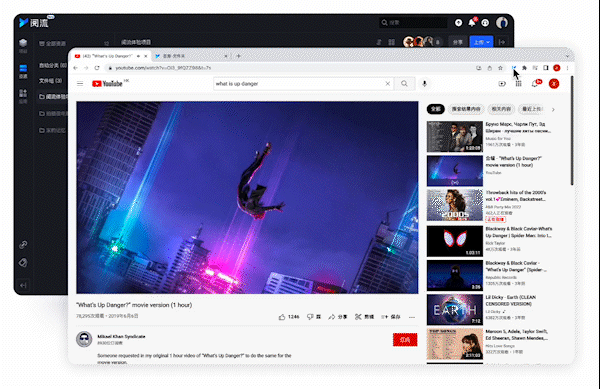Show more filter chips with right chevron
This screenshot has width=600, height=389.
553,109
